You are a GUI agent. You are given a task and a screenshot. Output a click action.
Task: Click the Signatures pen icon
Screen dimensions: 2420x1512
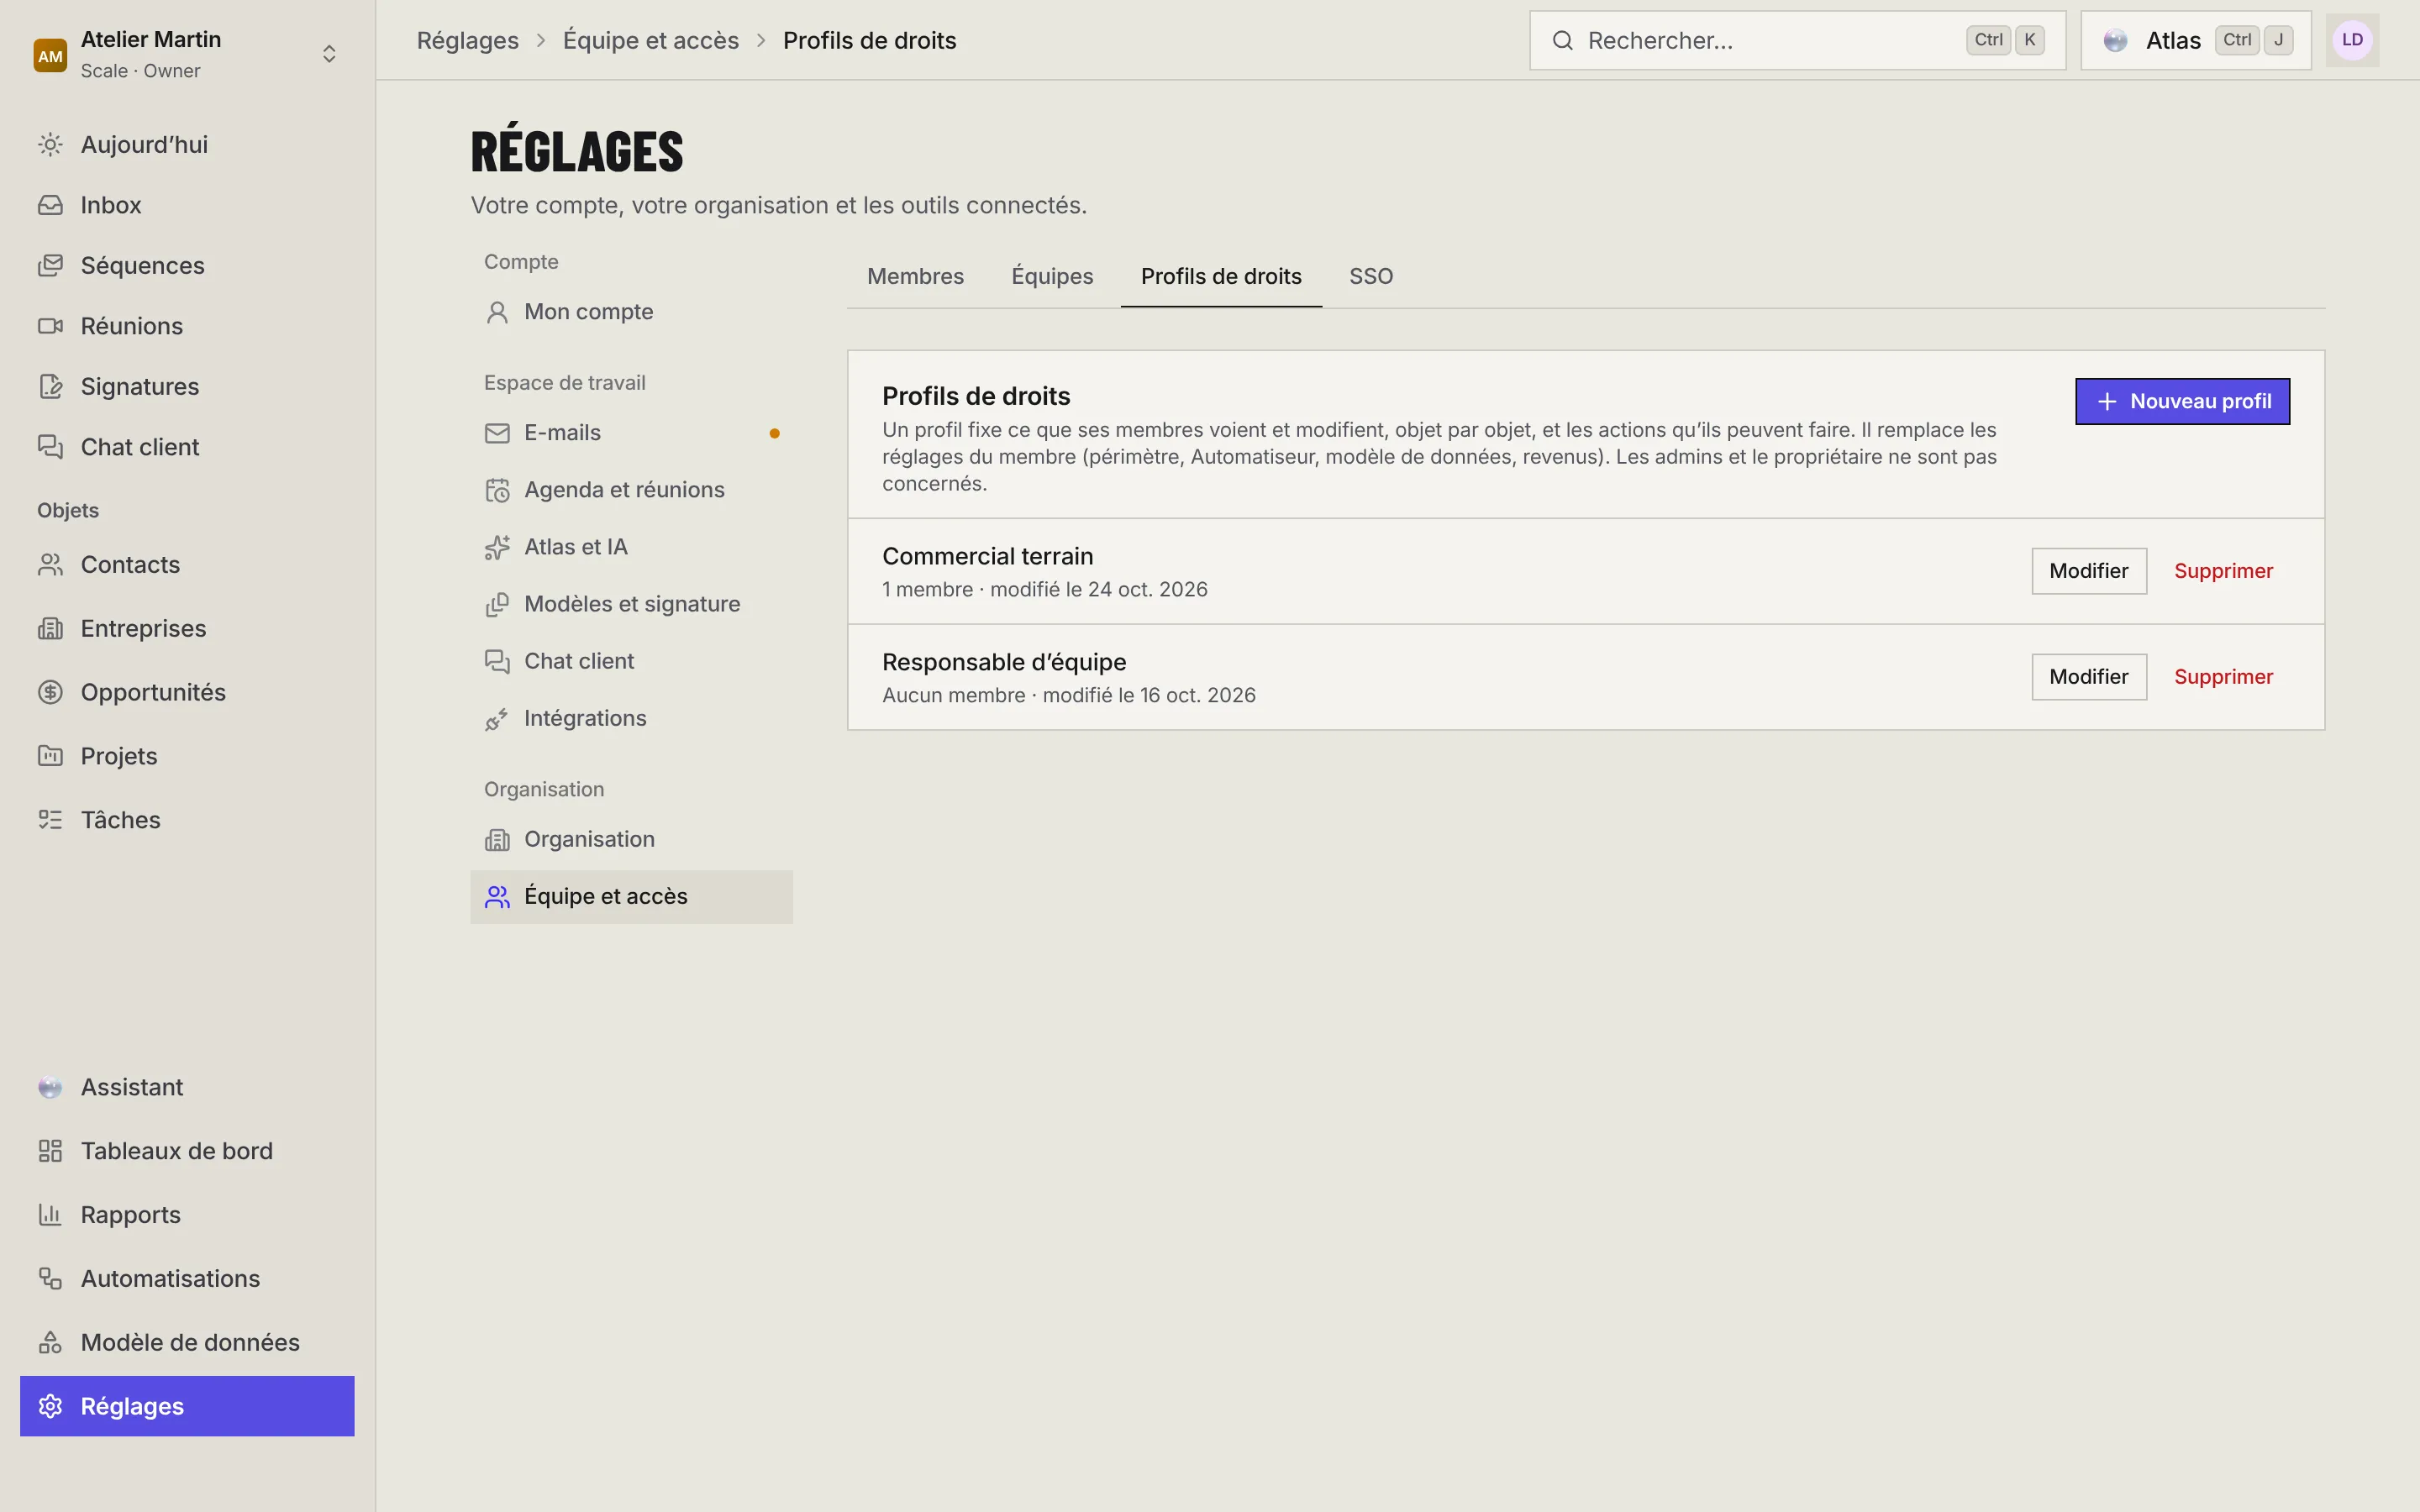coord(50,387)
